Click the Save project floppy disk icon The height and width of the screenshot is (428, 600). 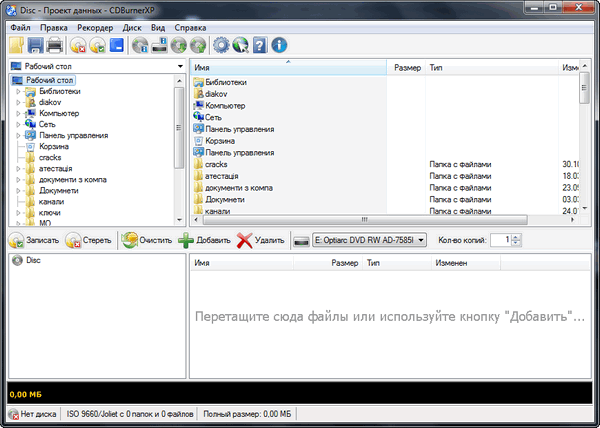36,45
